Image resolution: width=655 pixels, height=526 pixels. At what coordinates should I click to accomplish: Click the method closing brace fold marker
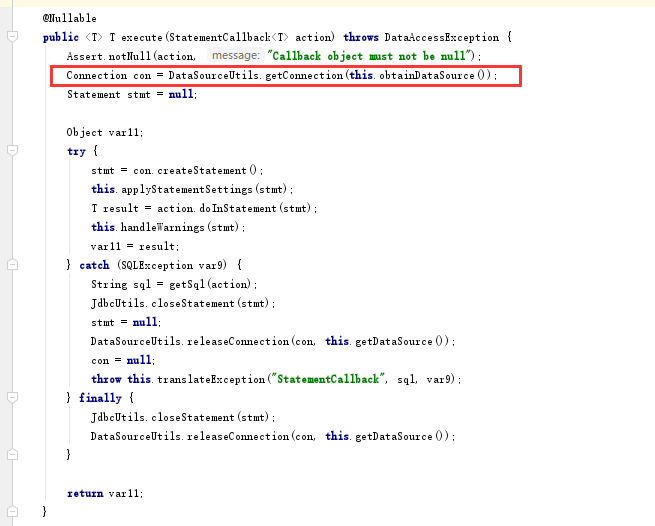(13, 511)
